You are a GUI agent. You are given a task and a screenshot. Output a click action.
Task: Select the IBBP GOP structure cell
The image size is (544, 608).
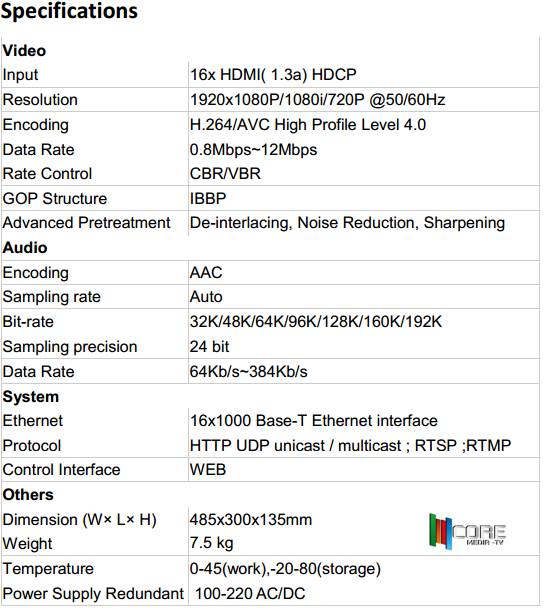coord(208,199)
